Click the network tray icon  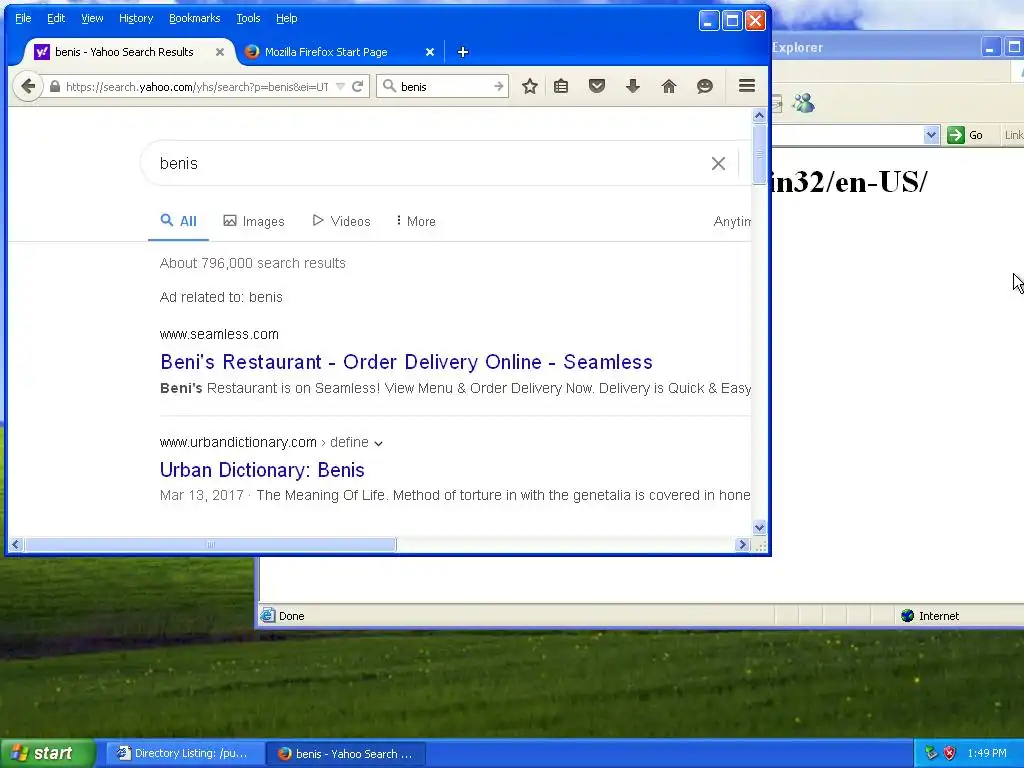click(x=931, y=753)
